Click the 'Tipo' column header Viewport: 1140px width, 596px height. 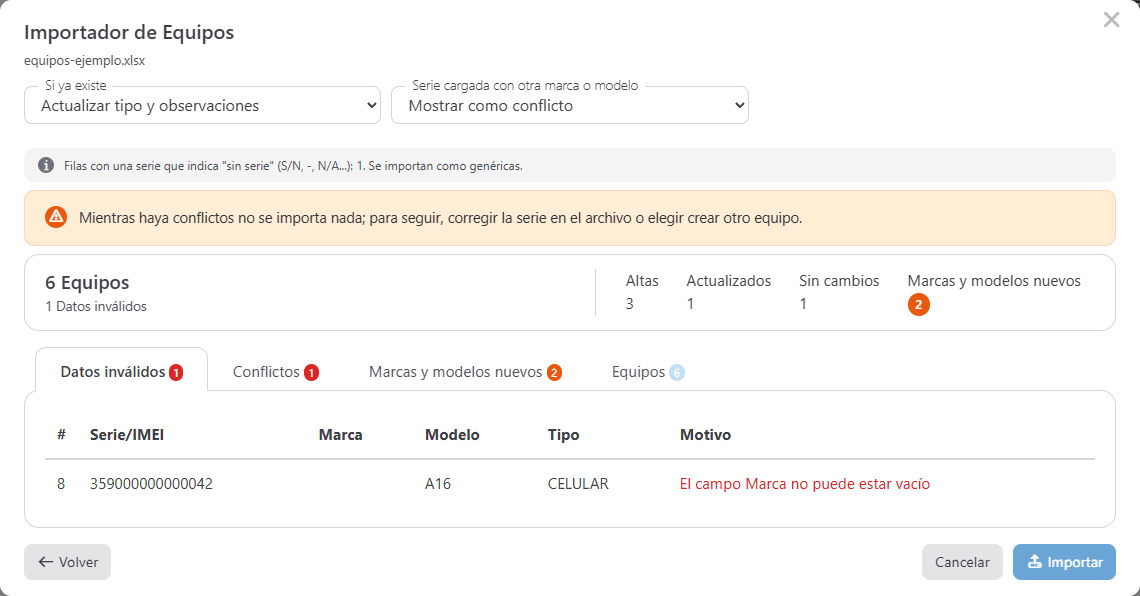[x=563, y=435]
